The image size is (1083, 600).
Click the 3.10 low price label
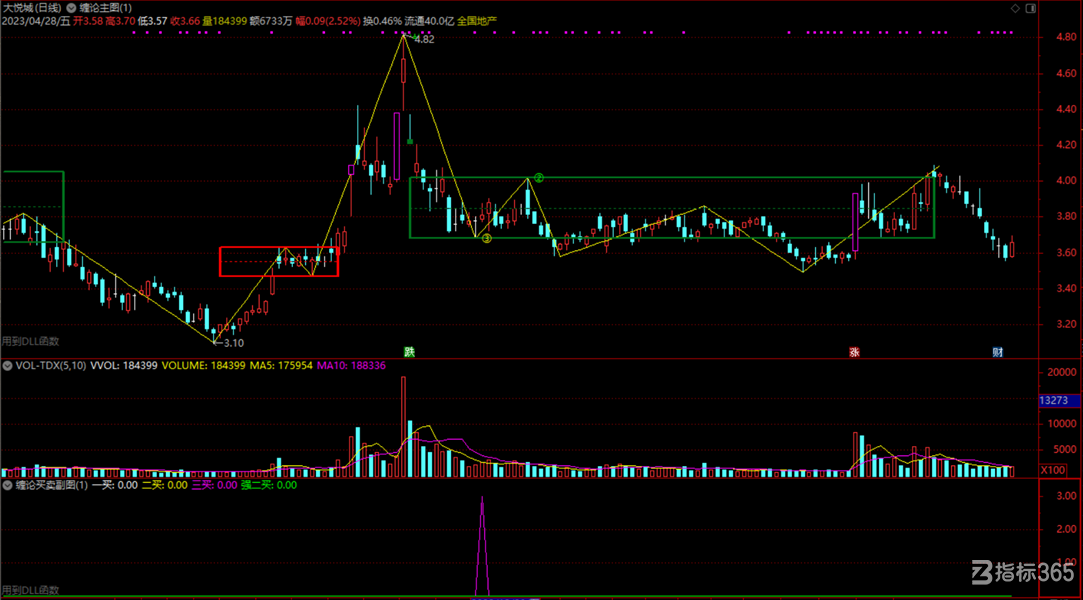coord(233,342)
